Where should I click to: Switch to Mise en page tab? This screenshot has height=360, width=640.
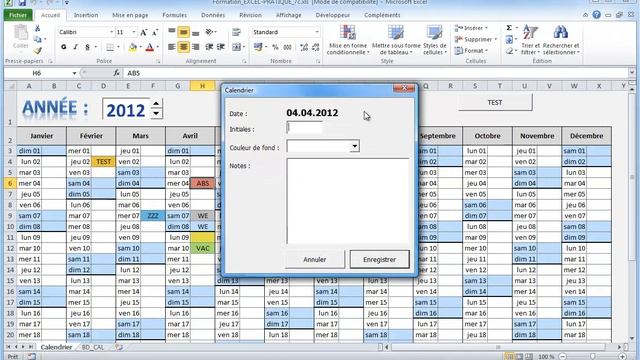[130, 15]
